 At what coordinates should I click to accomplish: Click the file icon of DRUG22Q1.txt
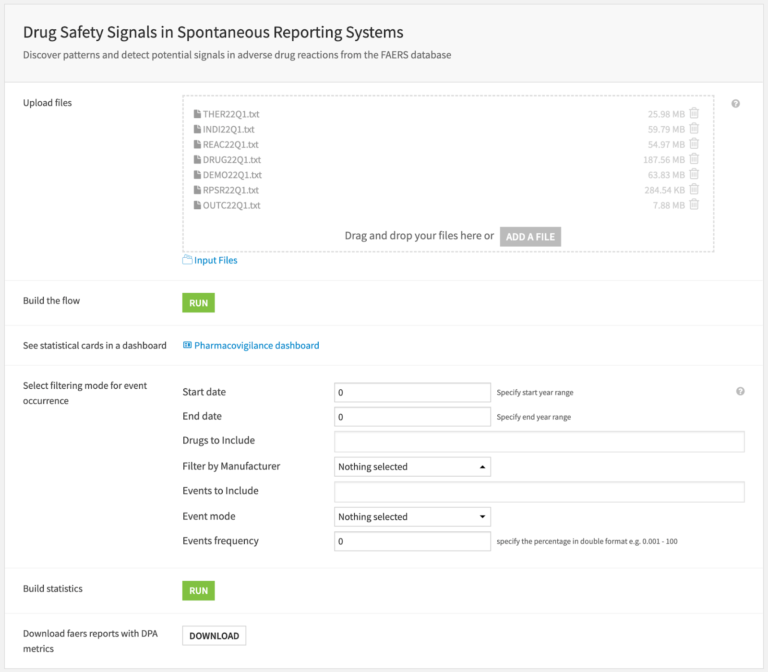tap(197, 160)
